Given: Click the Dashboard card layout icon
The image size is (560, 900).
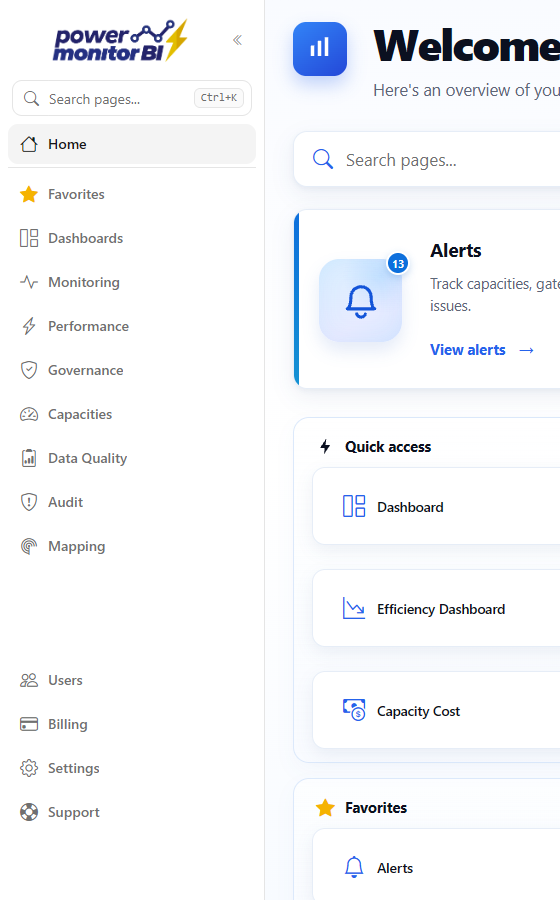Looking at the screenshot, I should pyautogui.click(x=353, y=506).
